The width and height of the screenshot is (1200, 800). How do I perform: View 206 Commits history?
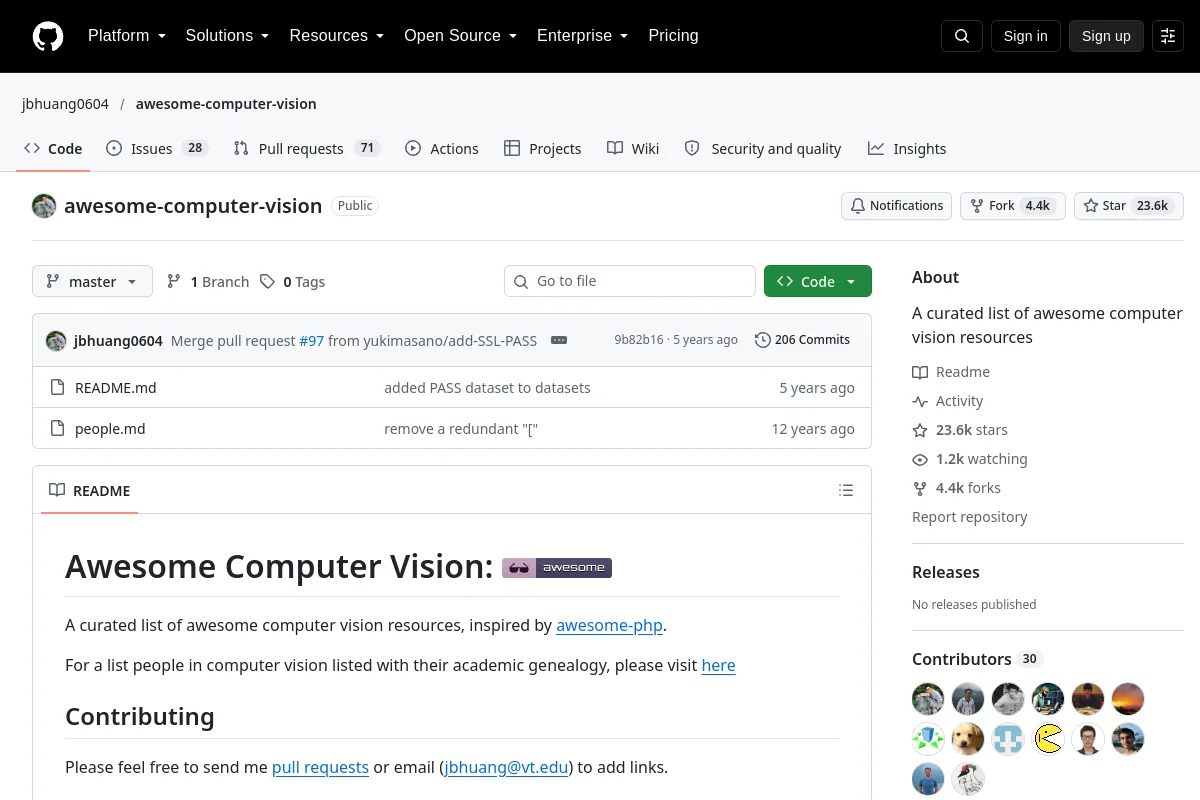pos(803,340)
